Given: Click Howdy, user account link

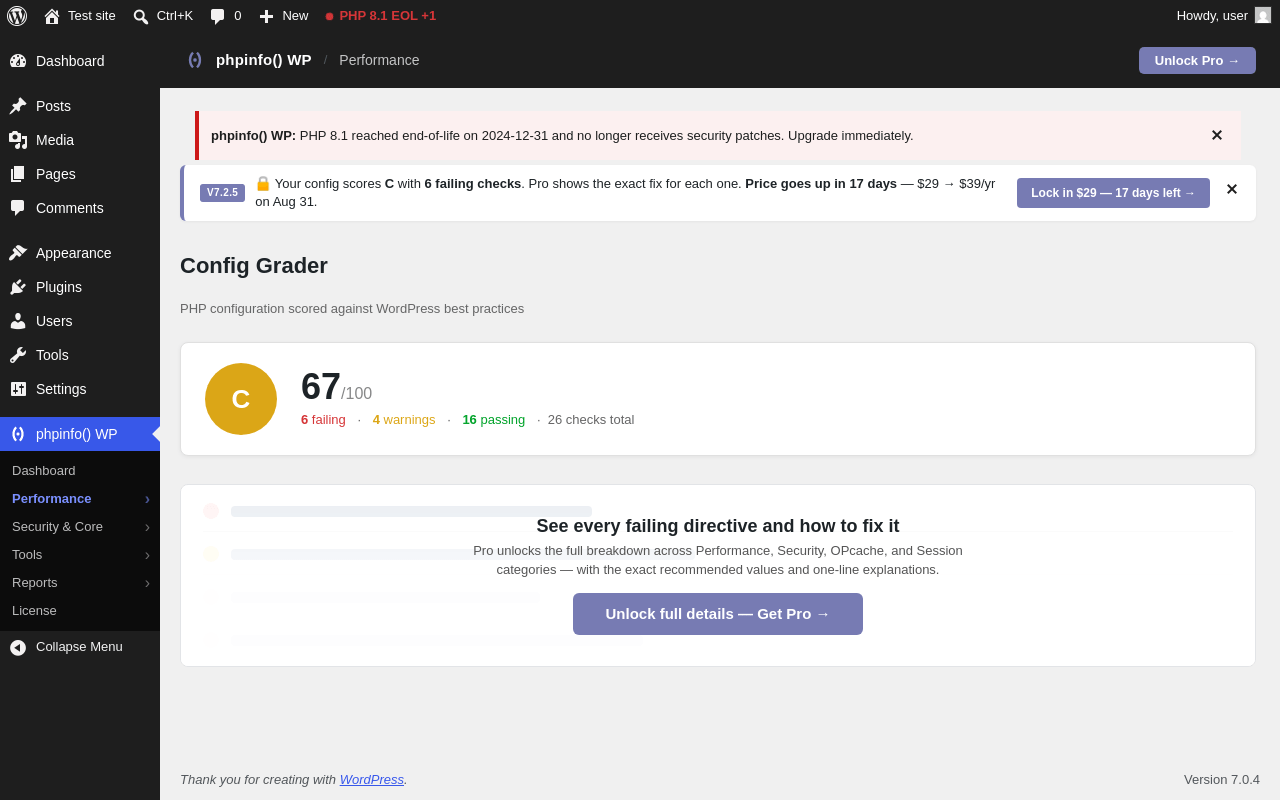Looking at the screenshot, I should (x=1224, y=16).
